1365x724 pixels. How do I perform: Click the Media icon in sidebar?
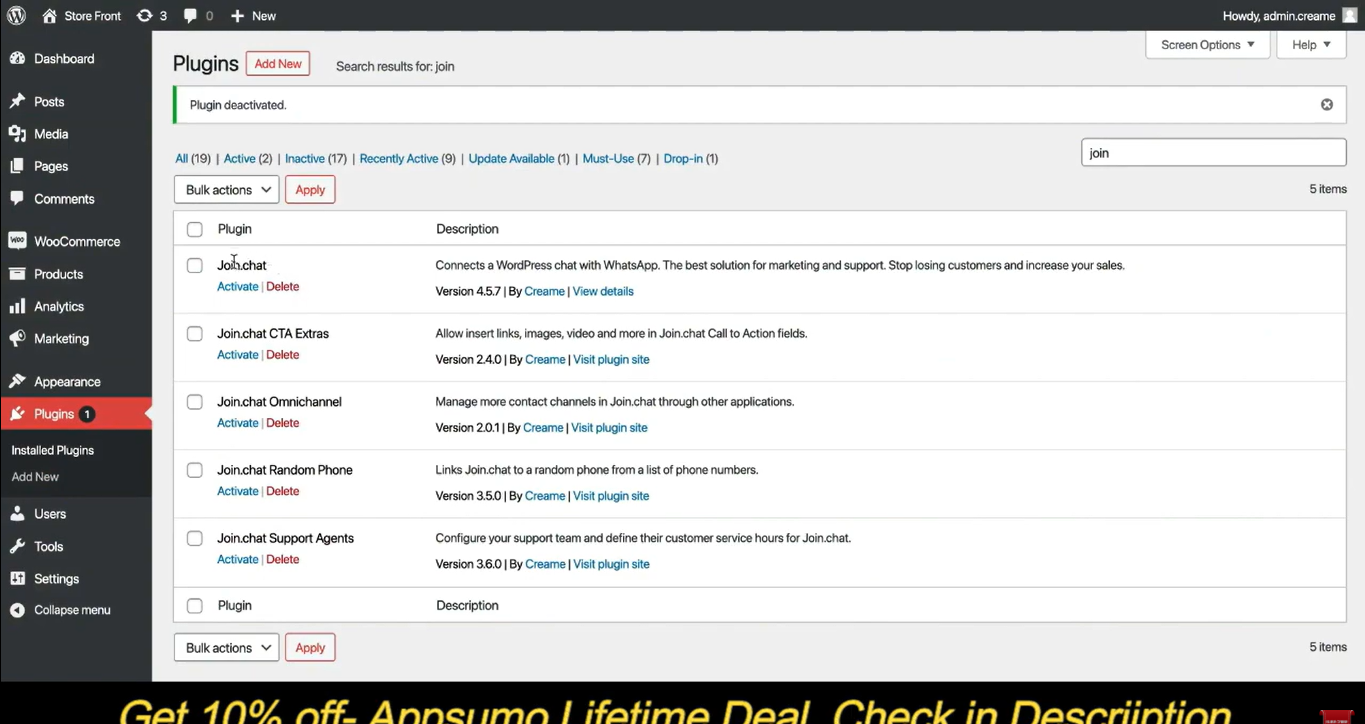(17, 134)
